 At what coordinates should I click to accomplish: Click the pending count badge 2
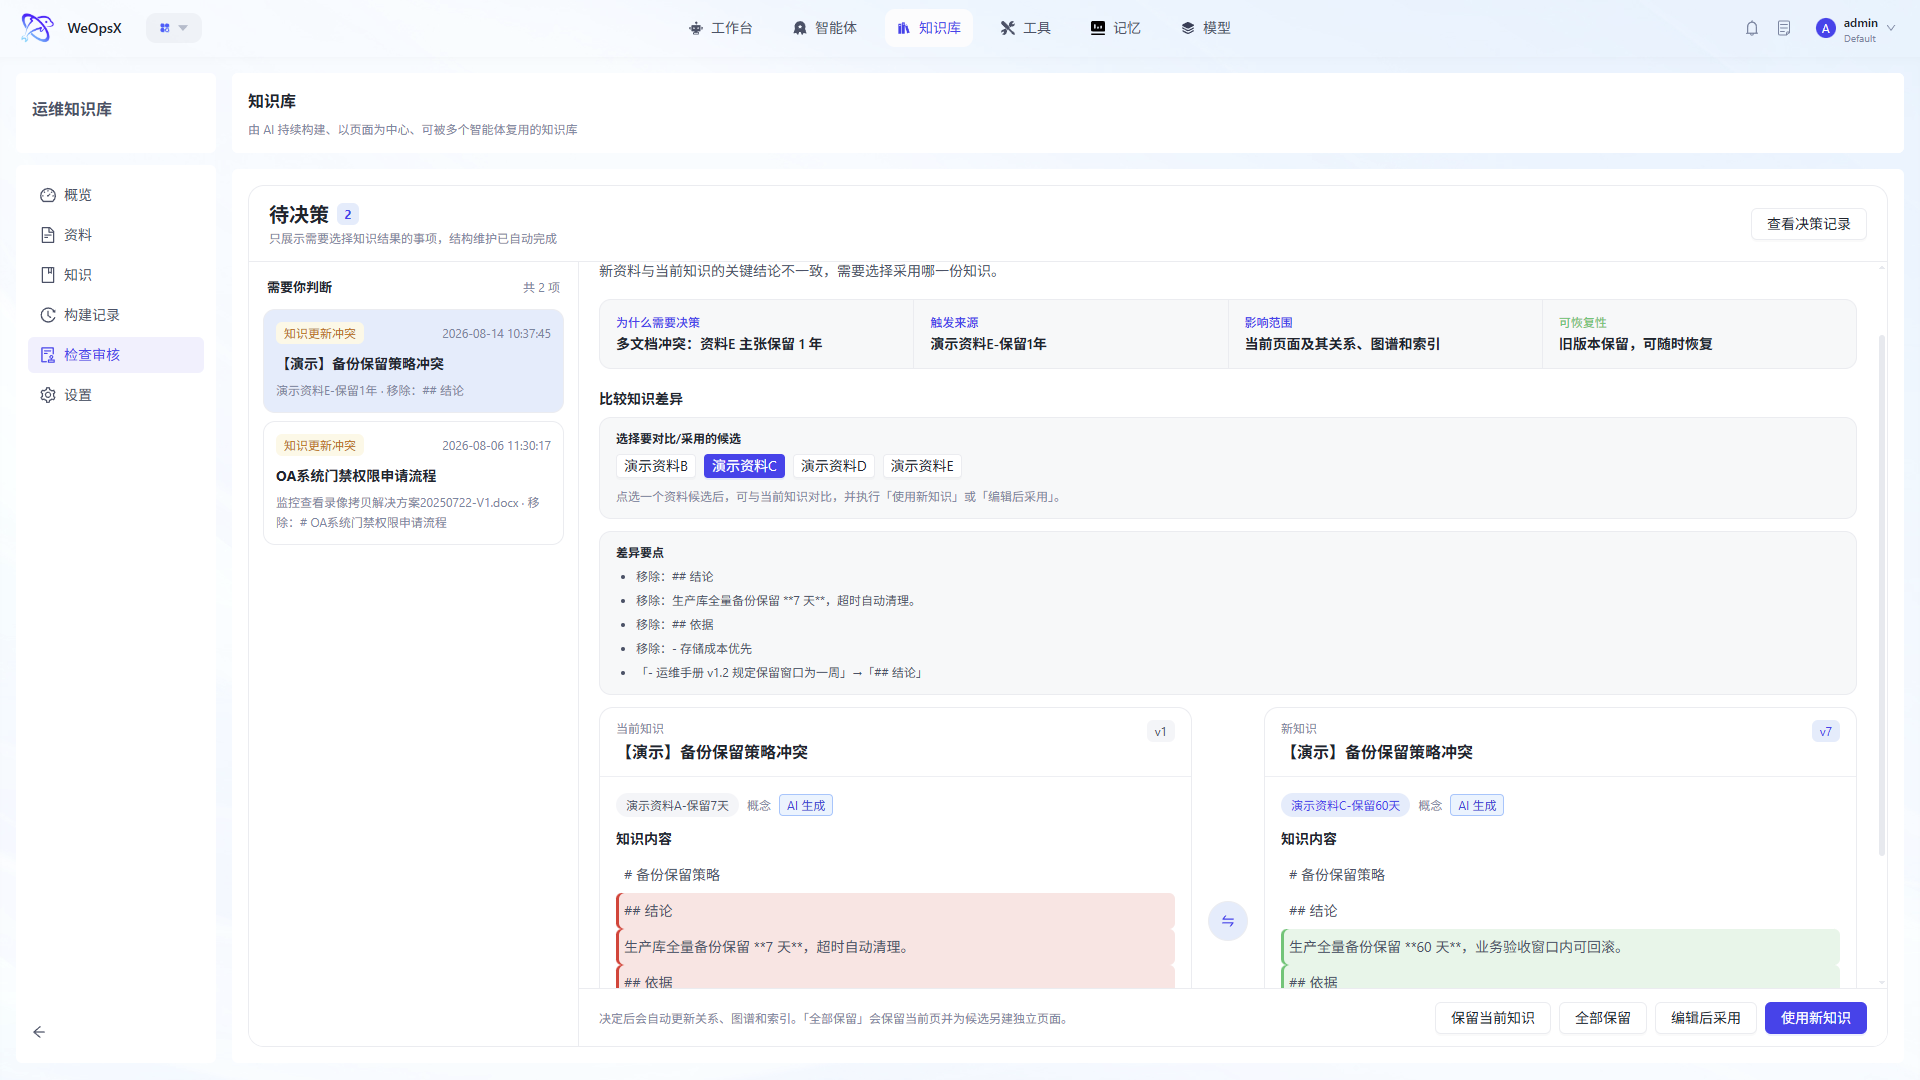click(348, 214)
